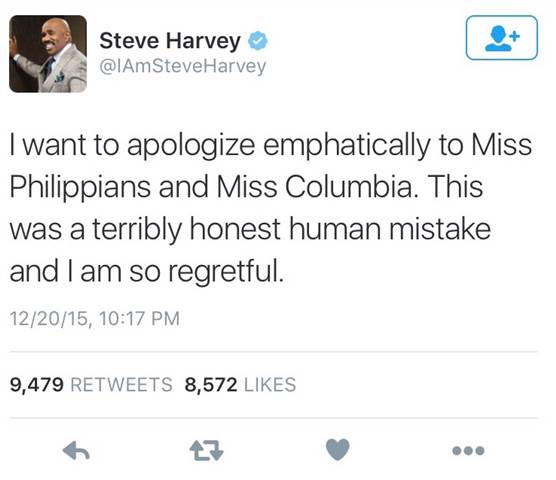Click the word apologize in the tweet
The height and width of the screenshot is (480, 556).
tap(191, 146)
